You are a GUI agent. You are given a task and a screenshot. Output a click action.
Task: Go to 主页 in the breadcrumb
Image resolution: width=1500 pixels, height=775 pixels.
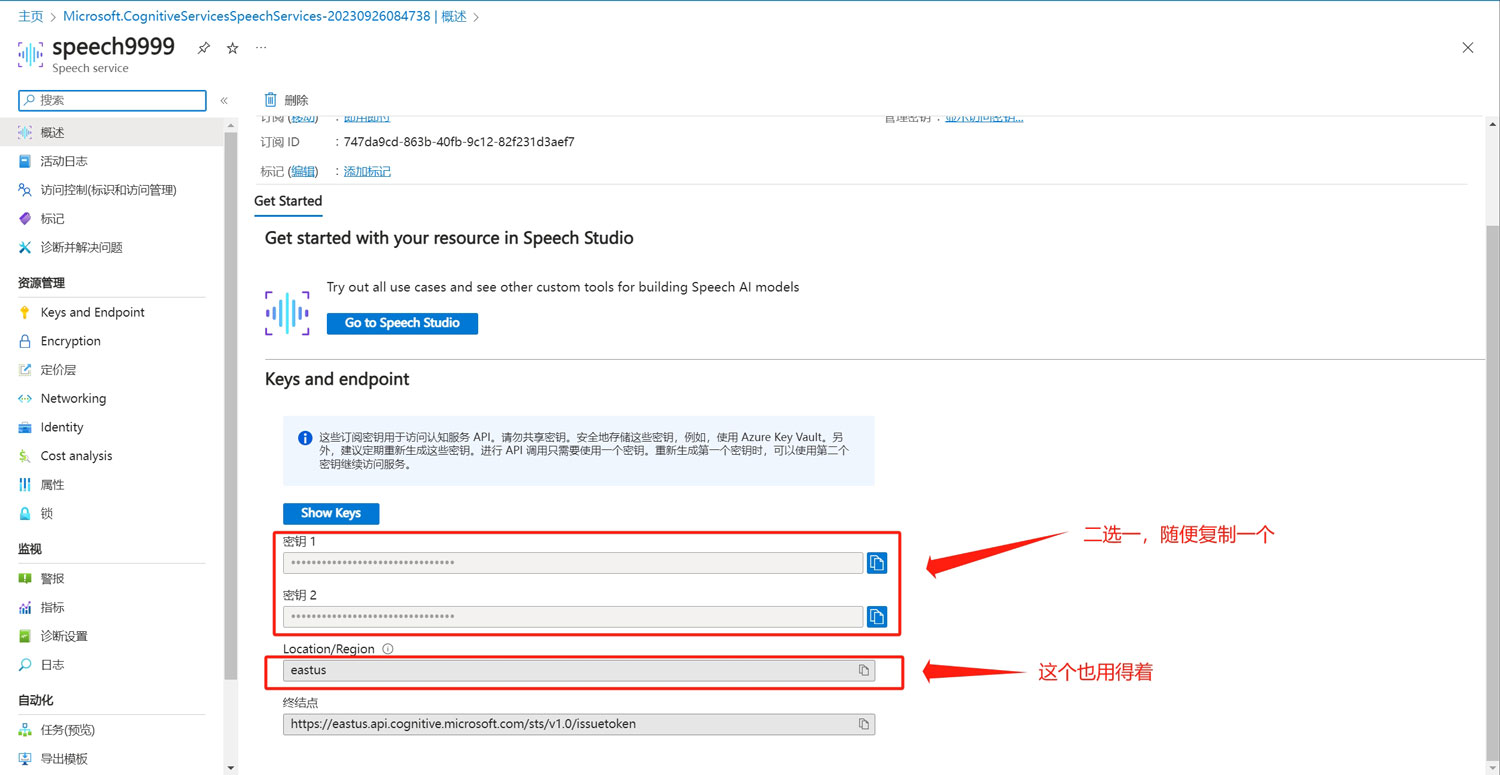pos(31,16)
